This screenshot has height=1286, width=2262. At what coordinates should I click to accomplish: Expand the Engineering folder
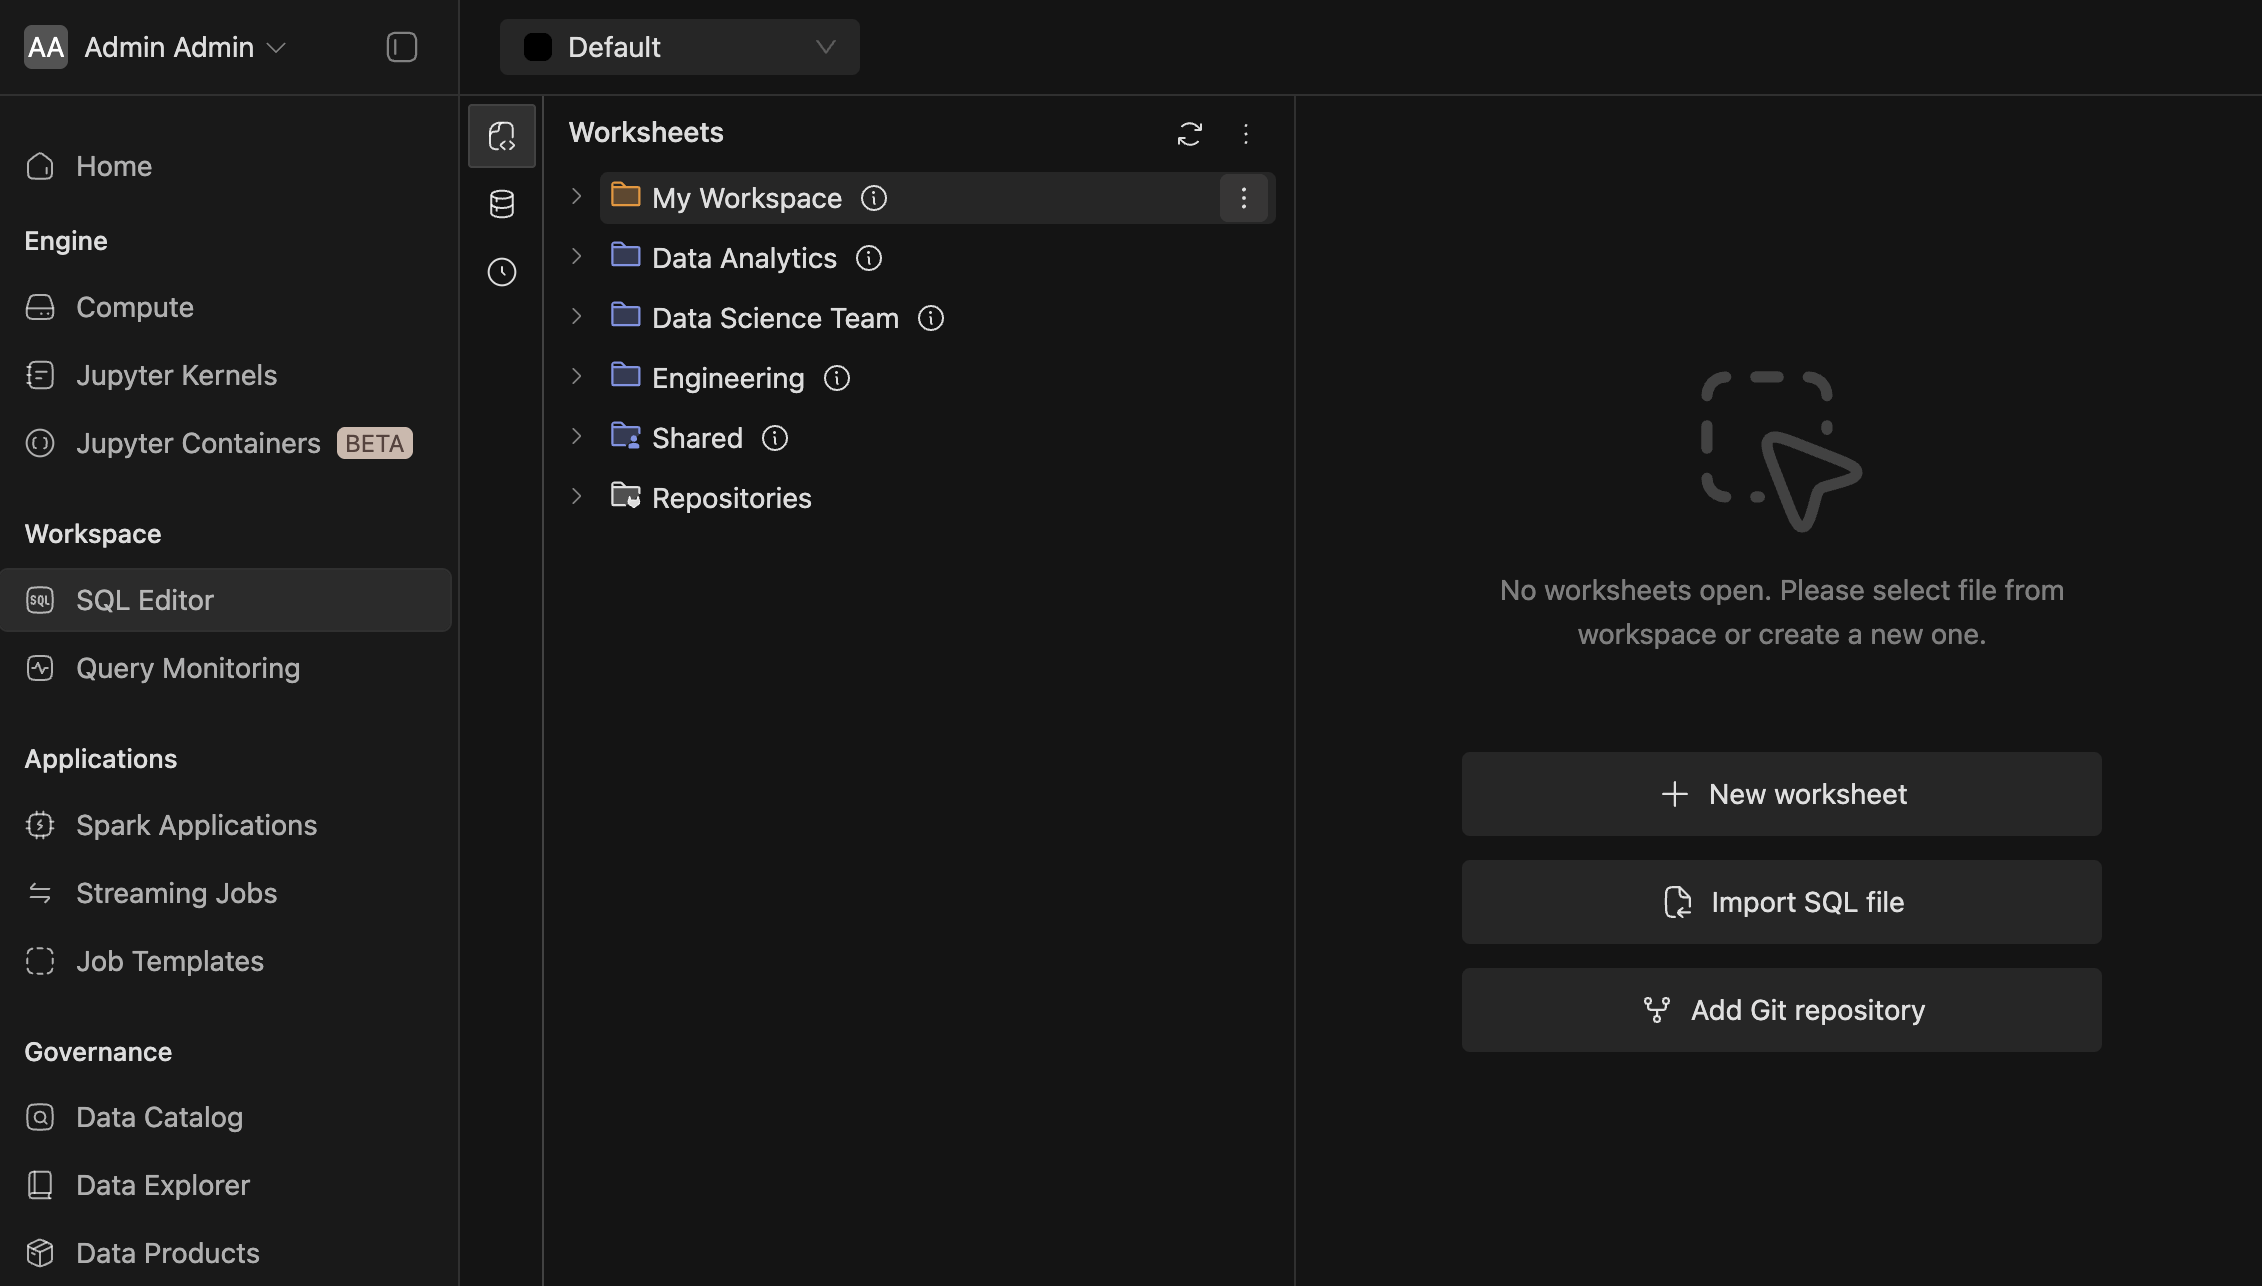click(577, 377)
